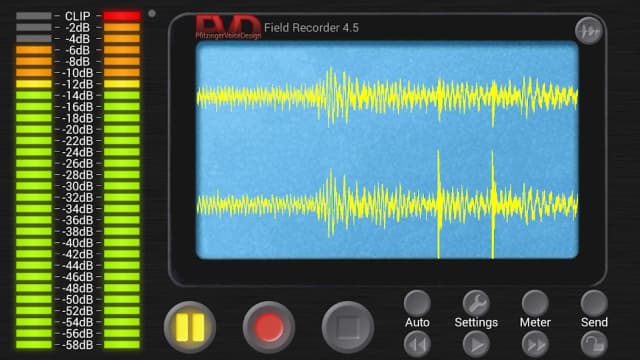Tap the lower channel waveform
This screenshot has width=640, height=360.
click(387, 204)
